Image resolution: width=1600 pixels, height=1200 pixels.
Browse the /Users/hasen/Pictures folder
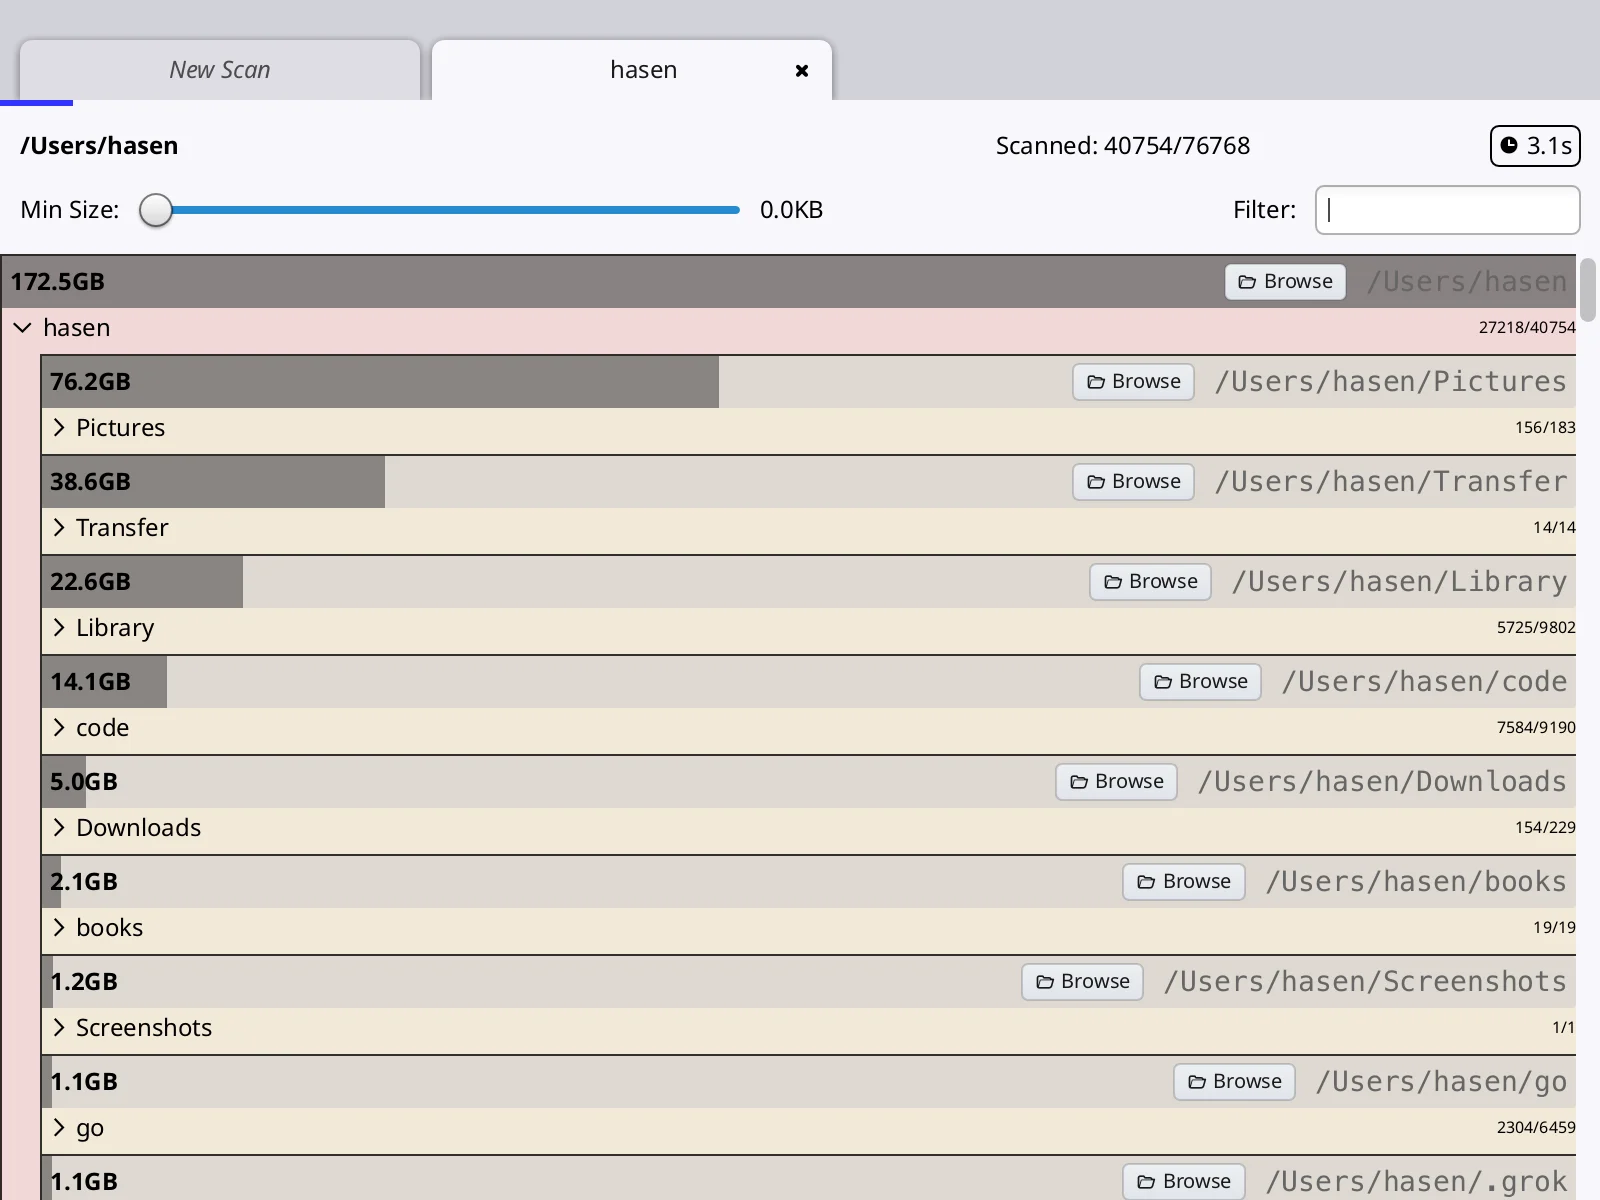[x=1133, y=382]
